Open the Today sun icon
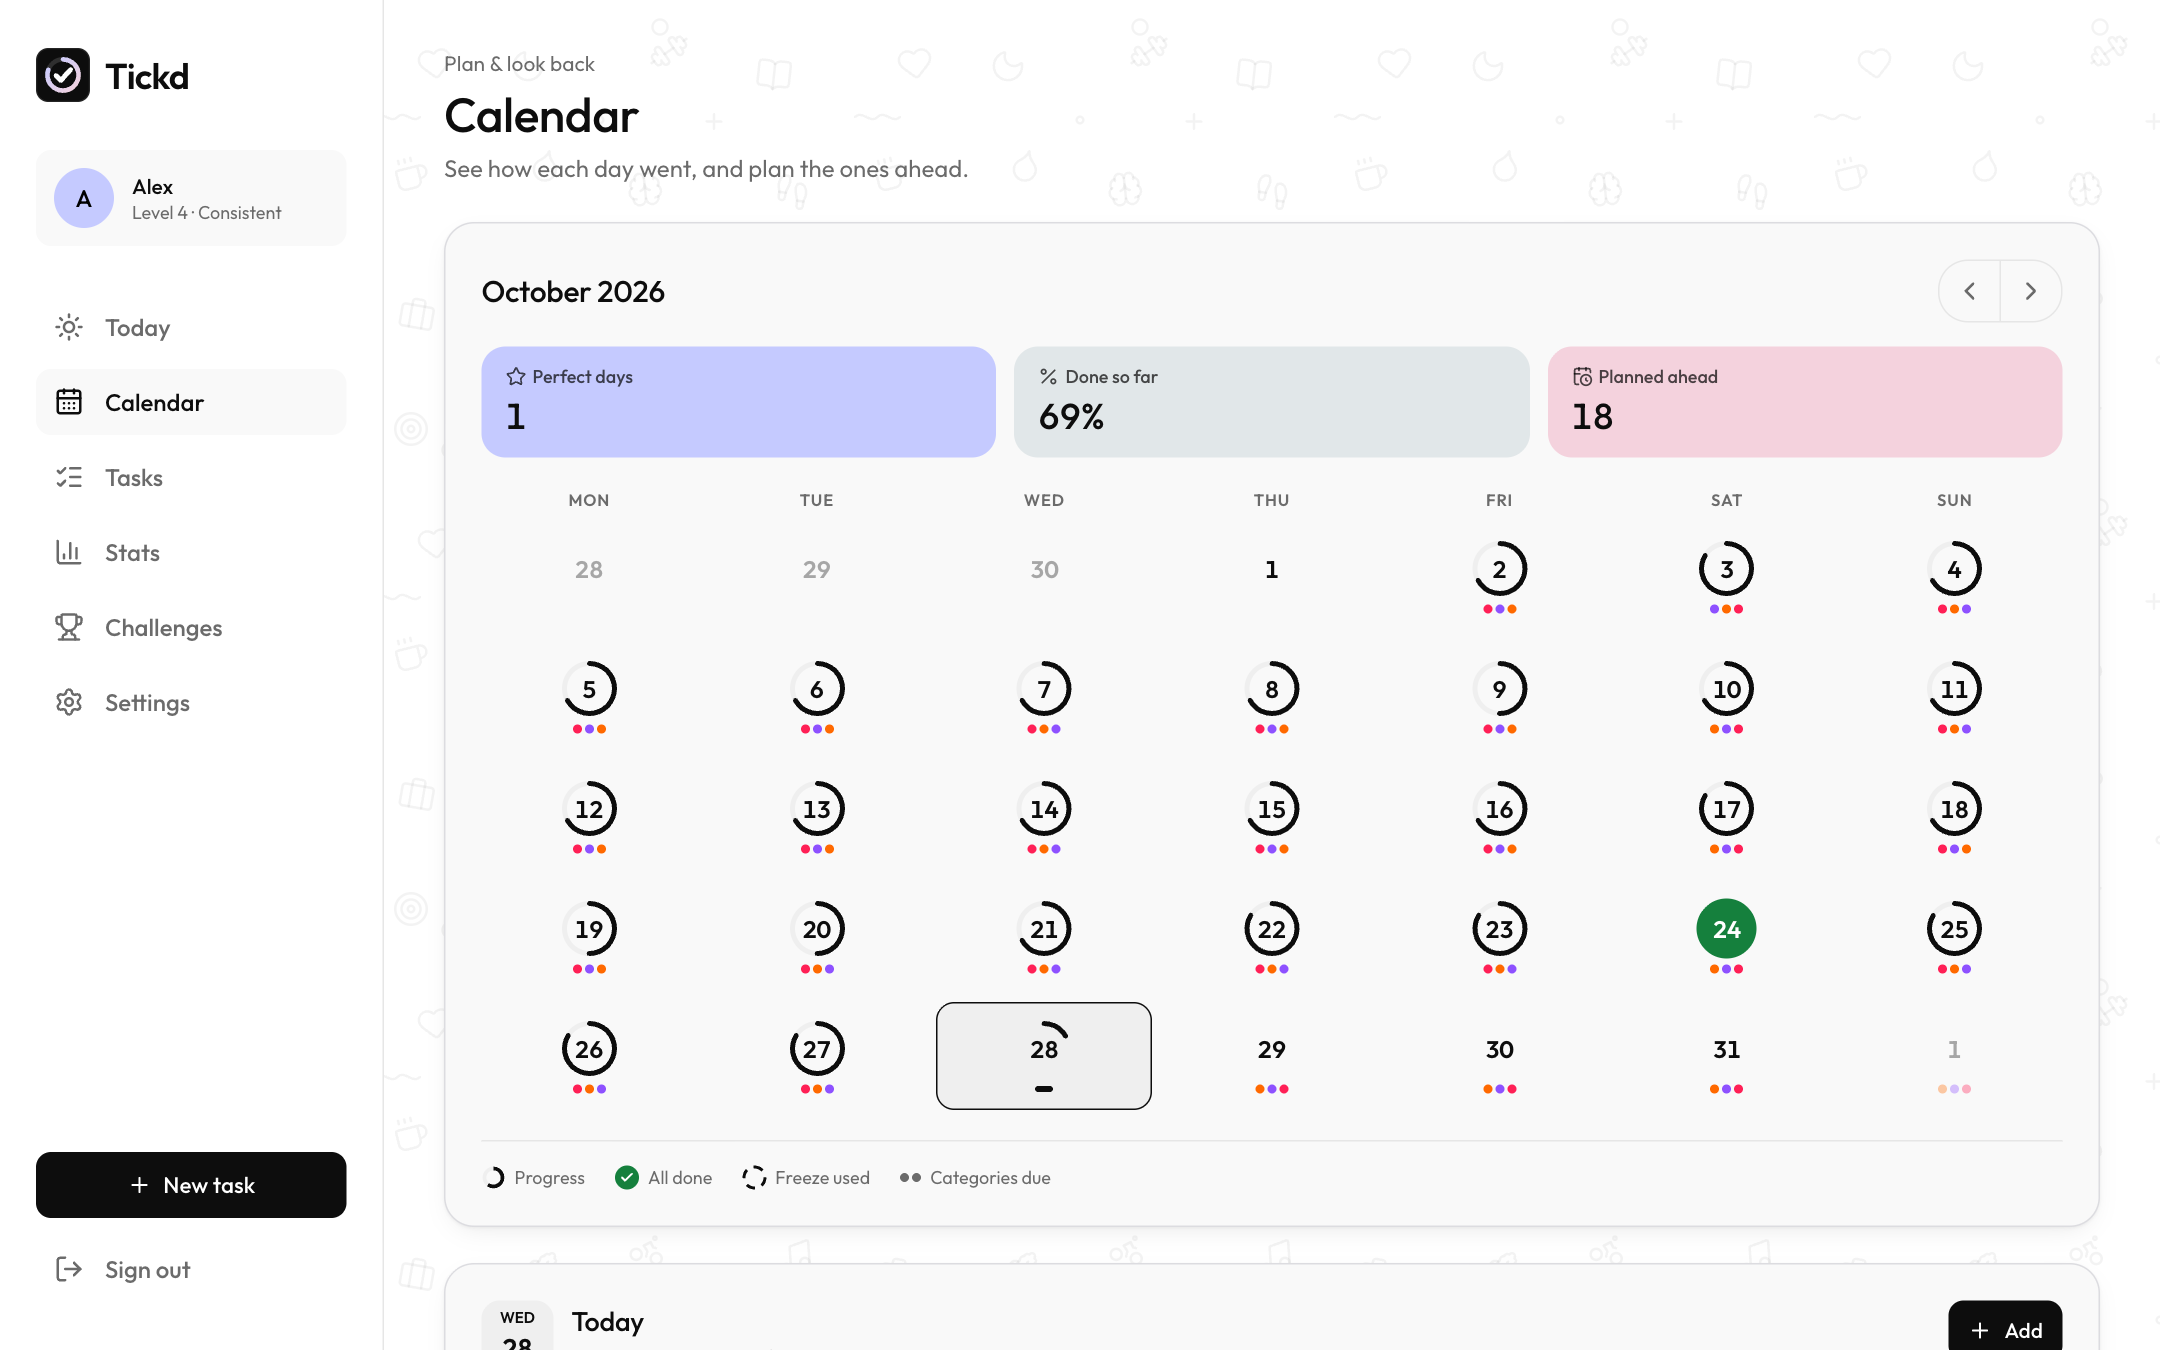 69,327
